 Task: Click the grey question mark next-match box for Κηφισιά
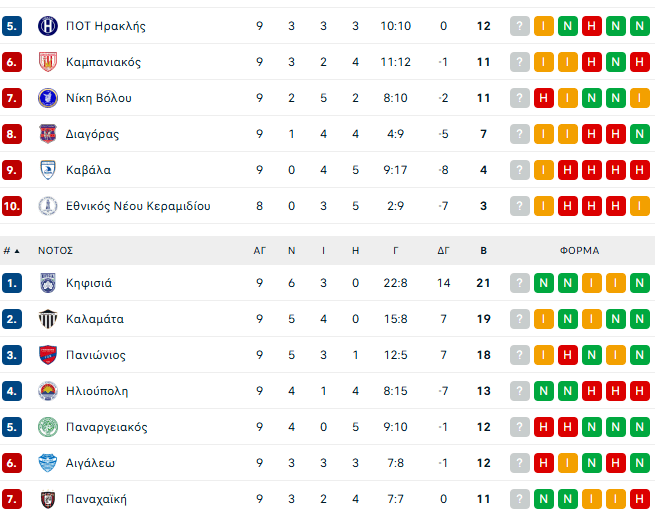pos(519,283)
